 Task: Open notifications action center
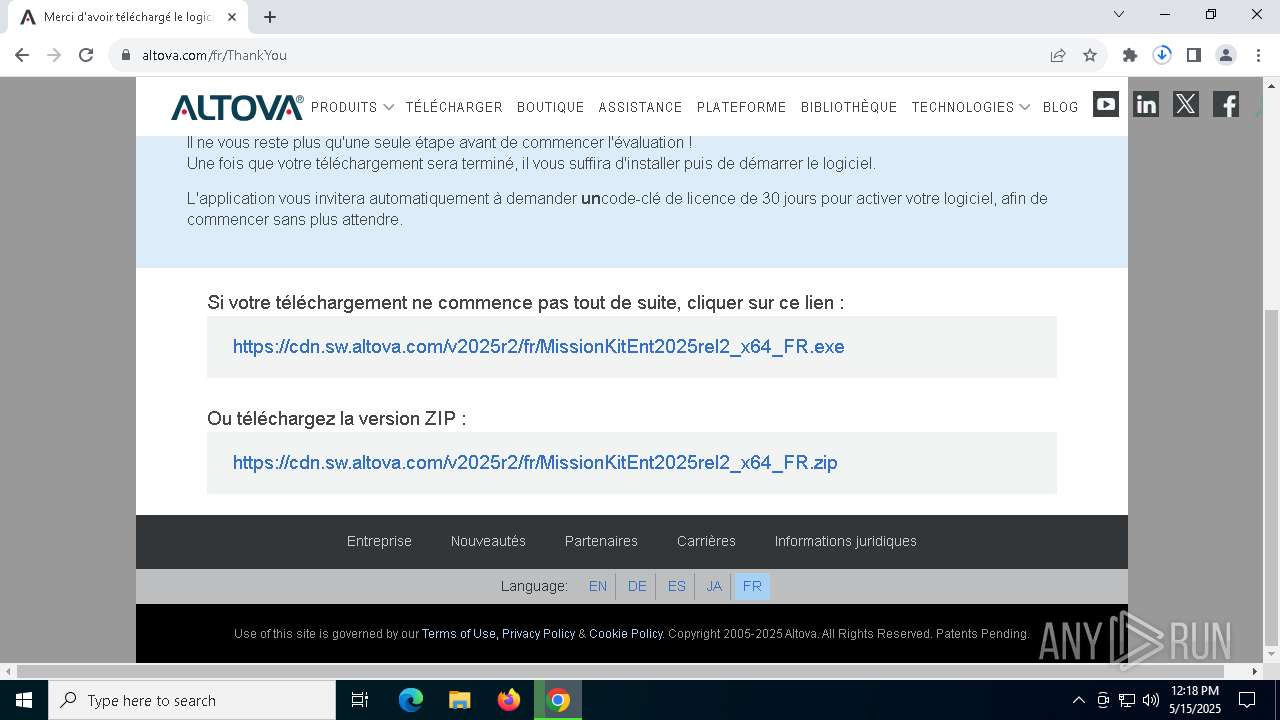[x=1247, y=700]
